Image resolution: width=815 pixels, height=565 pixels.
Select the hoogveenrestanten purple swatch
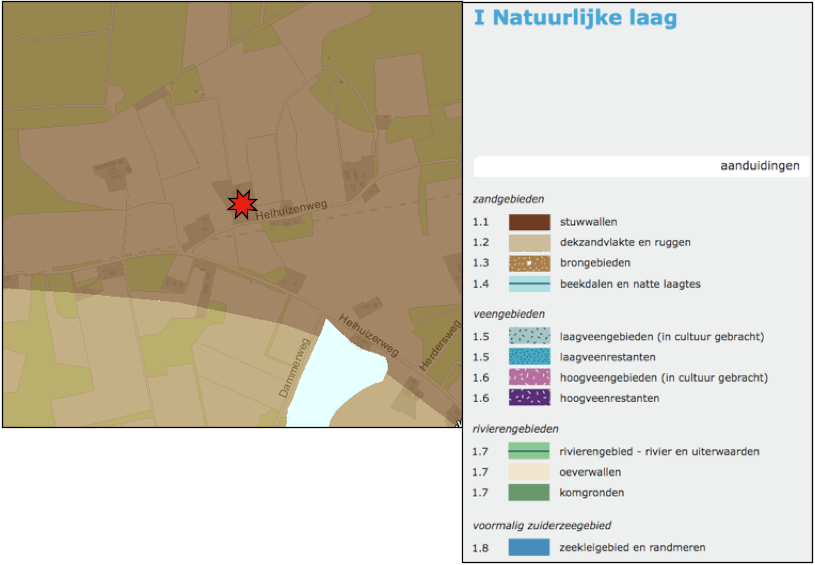tap(529, 398)
